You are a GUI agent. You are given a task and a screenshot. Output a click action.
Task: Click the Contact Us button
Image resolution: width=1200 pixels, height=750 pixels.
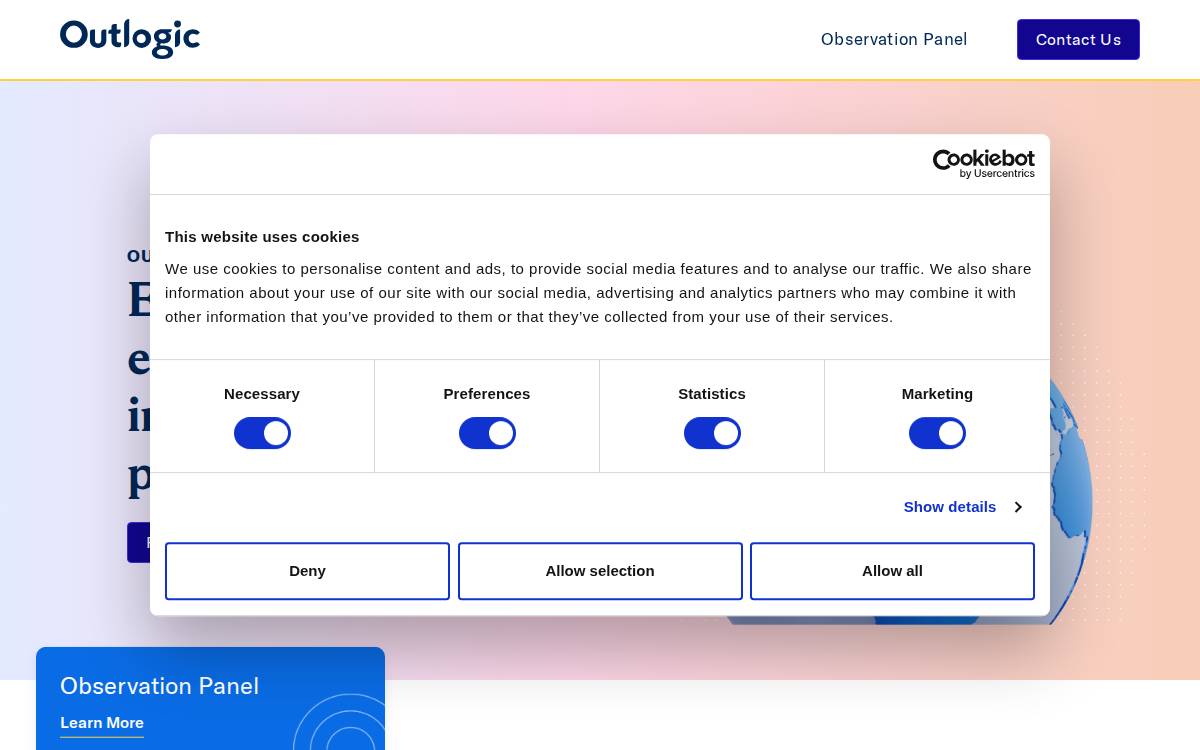click(x=1078, y=39)
